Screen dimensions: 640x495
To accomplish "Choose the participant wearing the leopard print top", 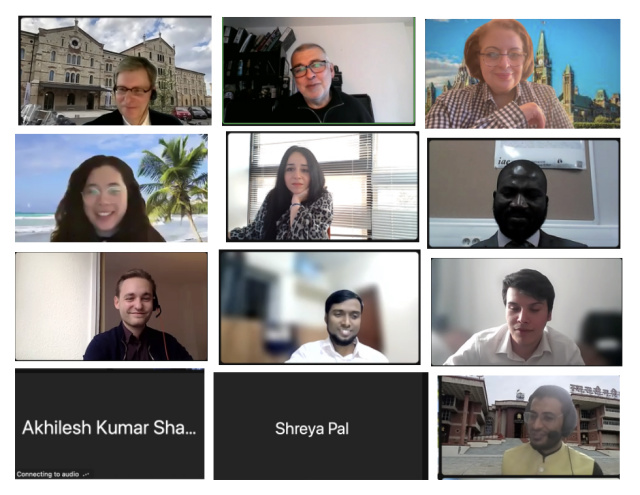I will [322, 186].
